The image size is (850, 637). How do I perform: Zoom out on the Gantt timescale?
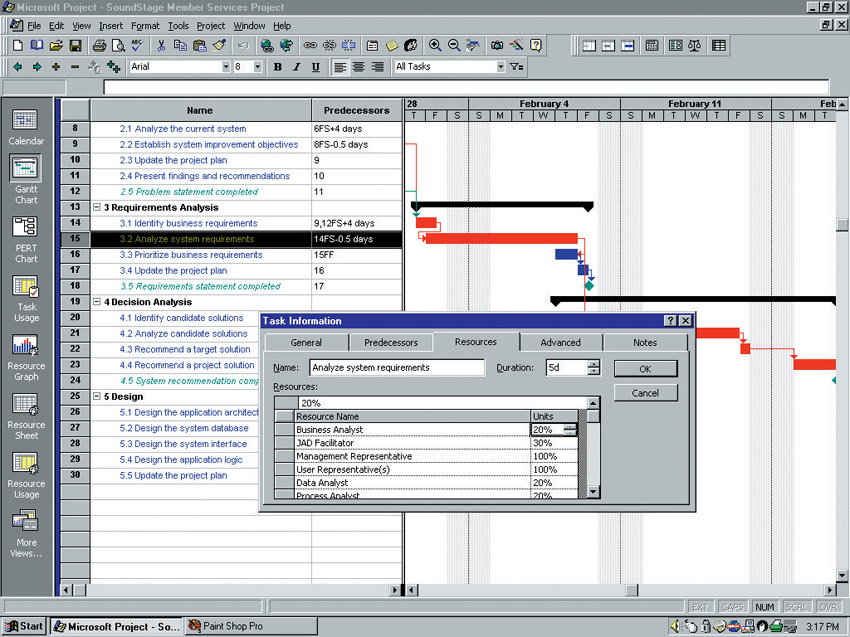pyautogui.click(x=454, y=46)
